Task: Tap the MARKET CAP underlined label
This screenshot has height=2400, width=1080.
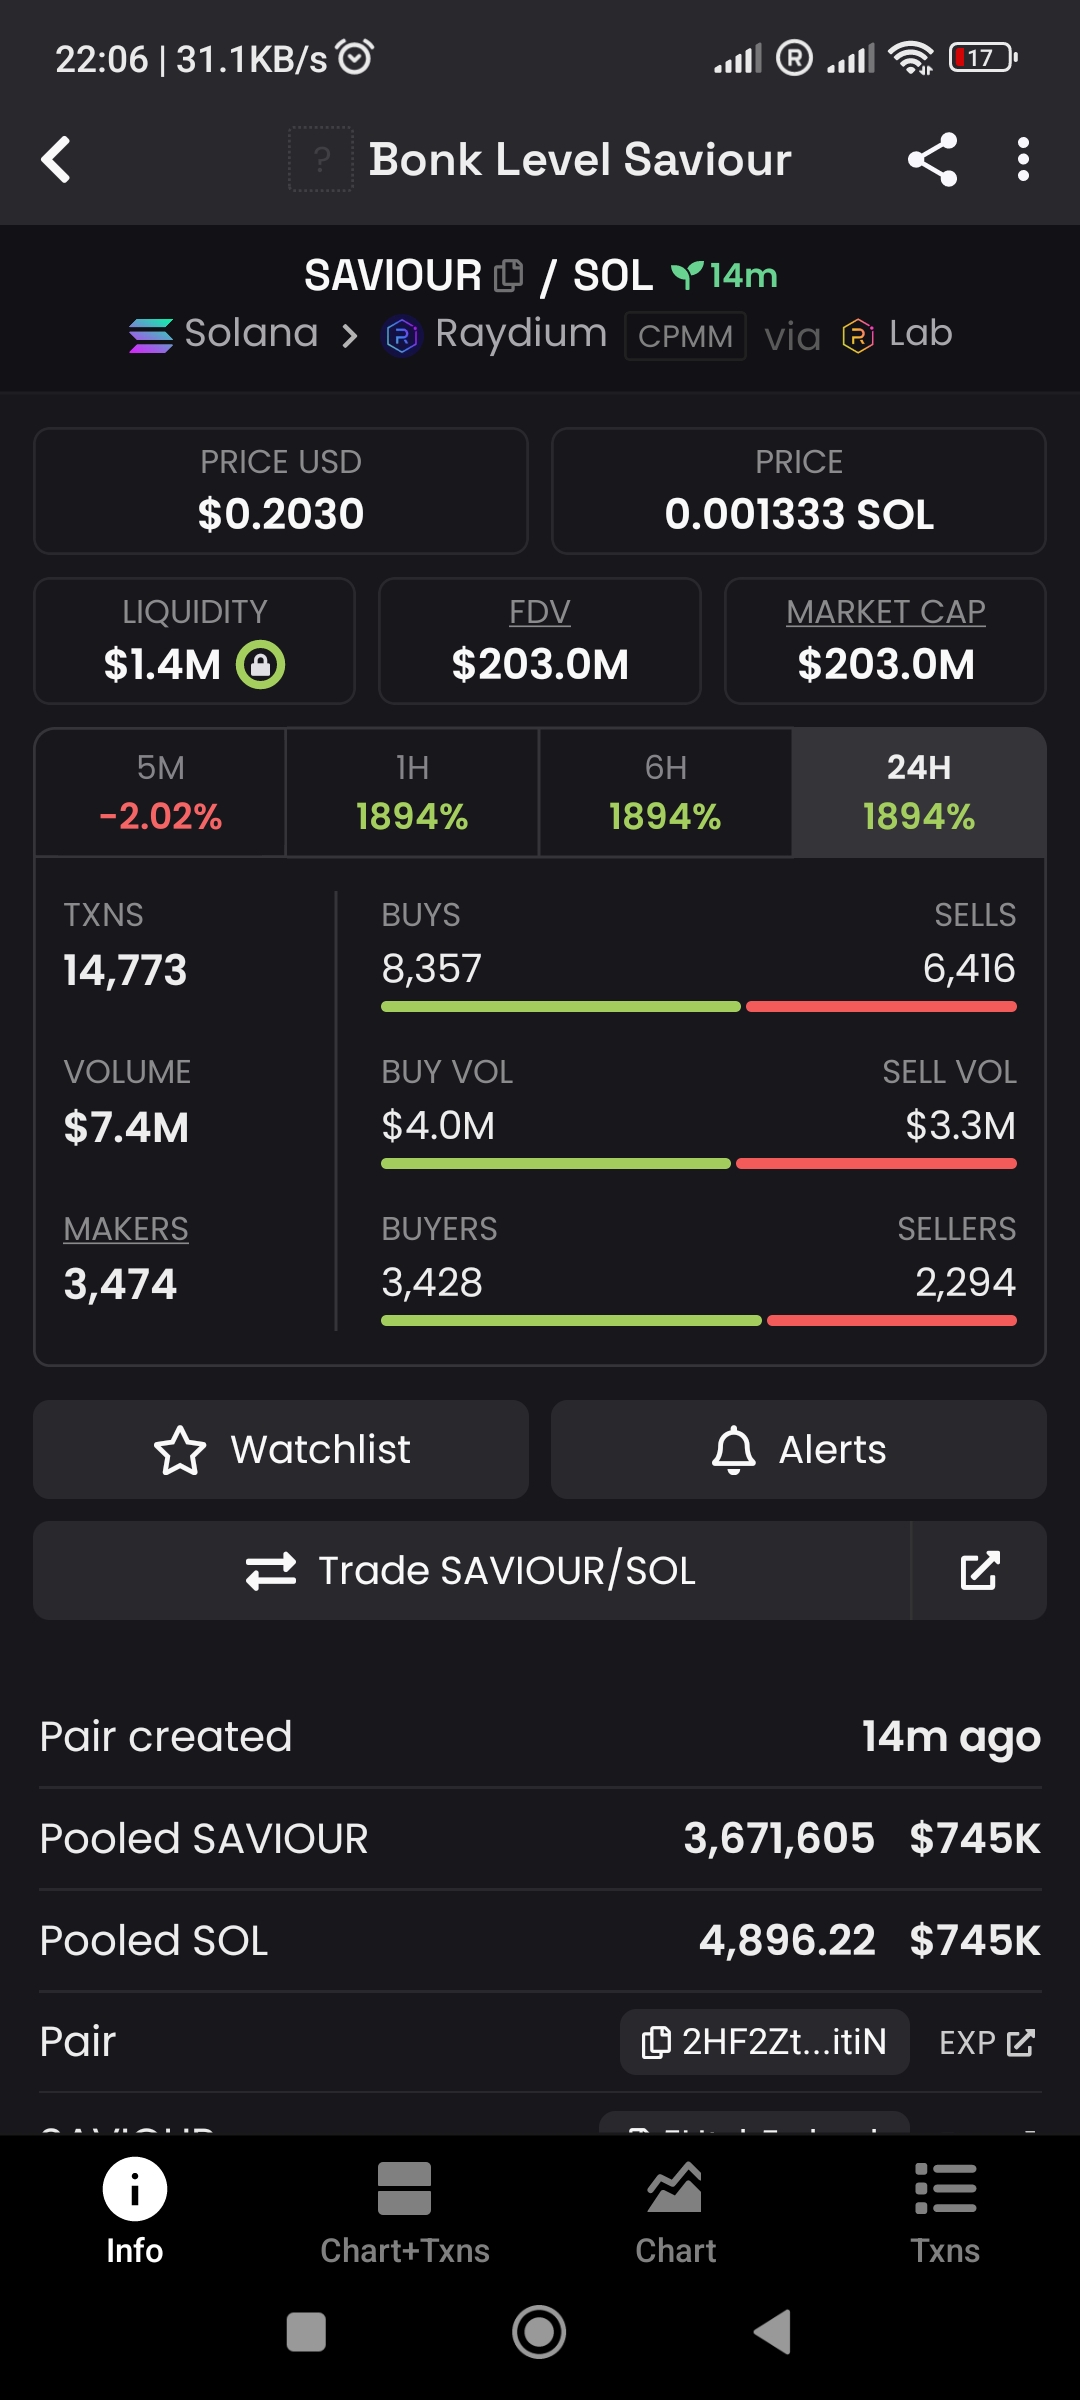Action: pos(886,611)
